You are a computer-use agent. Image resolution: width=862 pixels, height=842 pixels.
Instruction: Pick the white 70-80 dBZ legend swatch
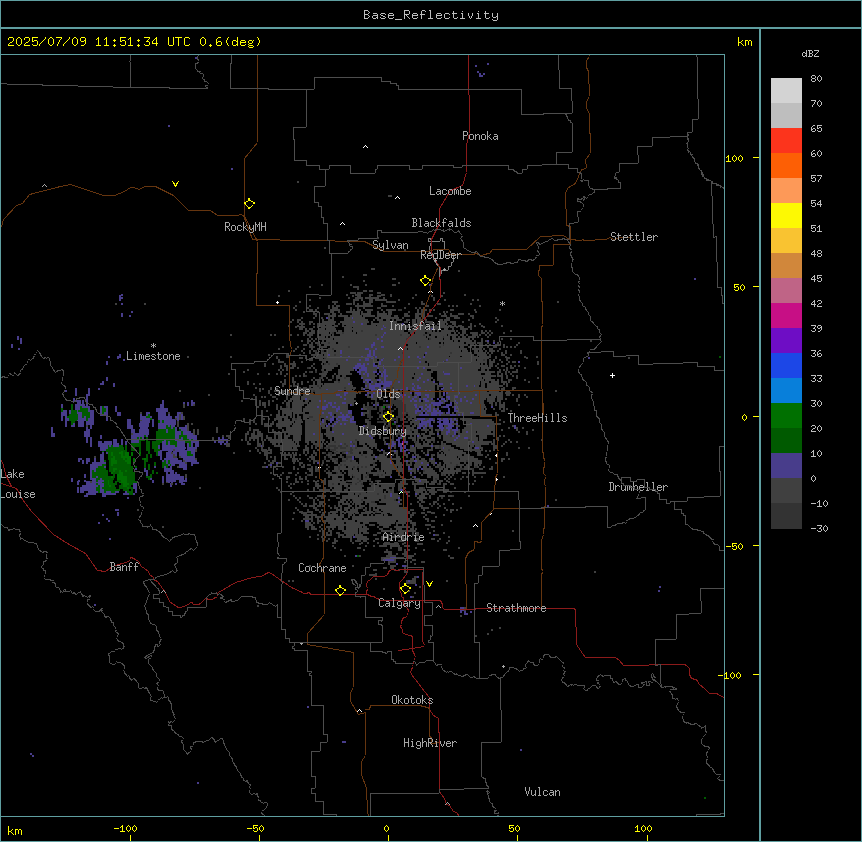(786, 91)
